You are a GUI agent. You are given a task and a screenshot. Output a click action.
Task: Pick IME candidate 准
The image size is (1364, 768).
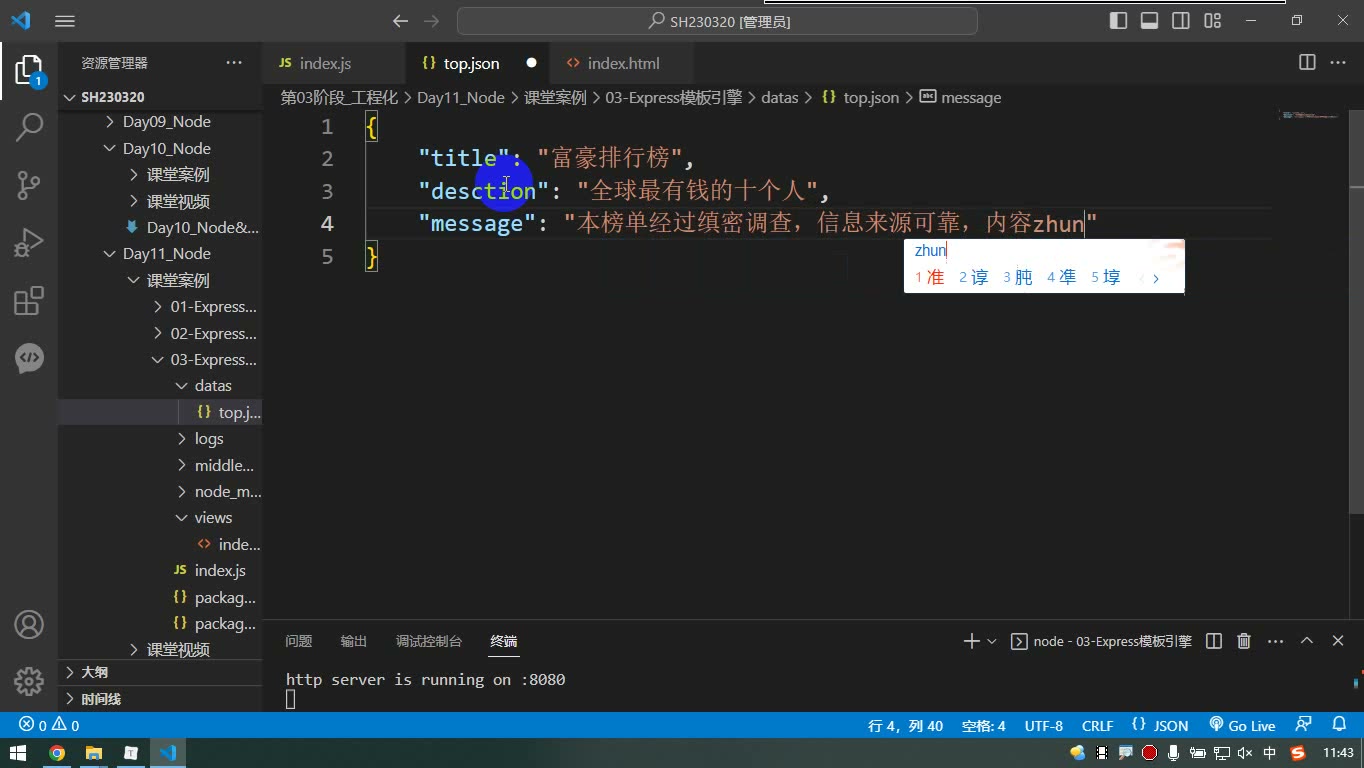930,277
